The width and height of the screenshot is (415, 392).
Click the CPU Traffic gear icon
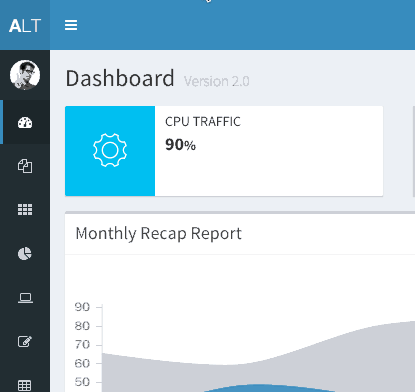tap(110, 150)
